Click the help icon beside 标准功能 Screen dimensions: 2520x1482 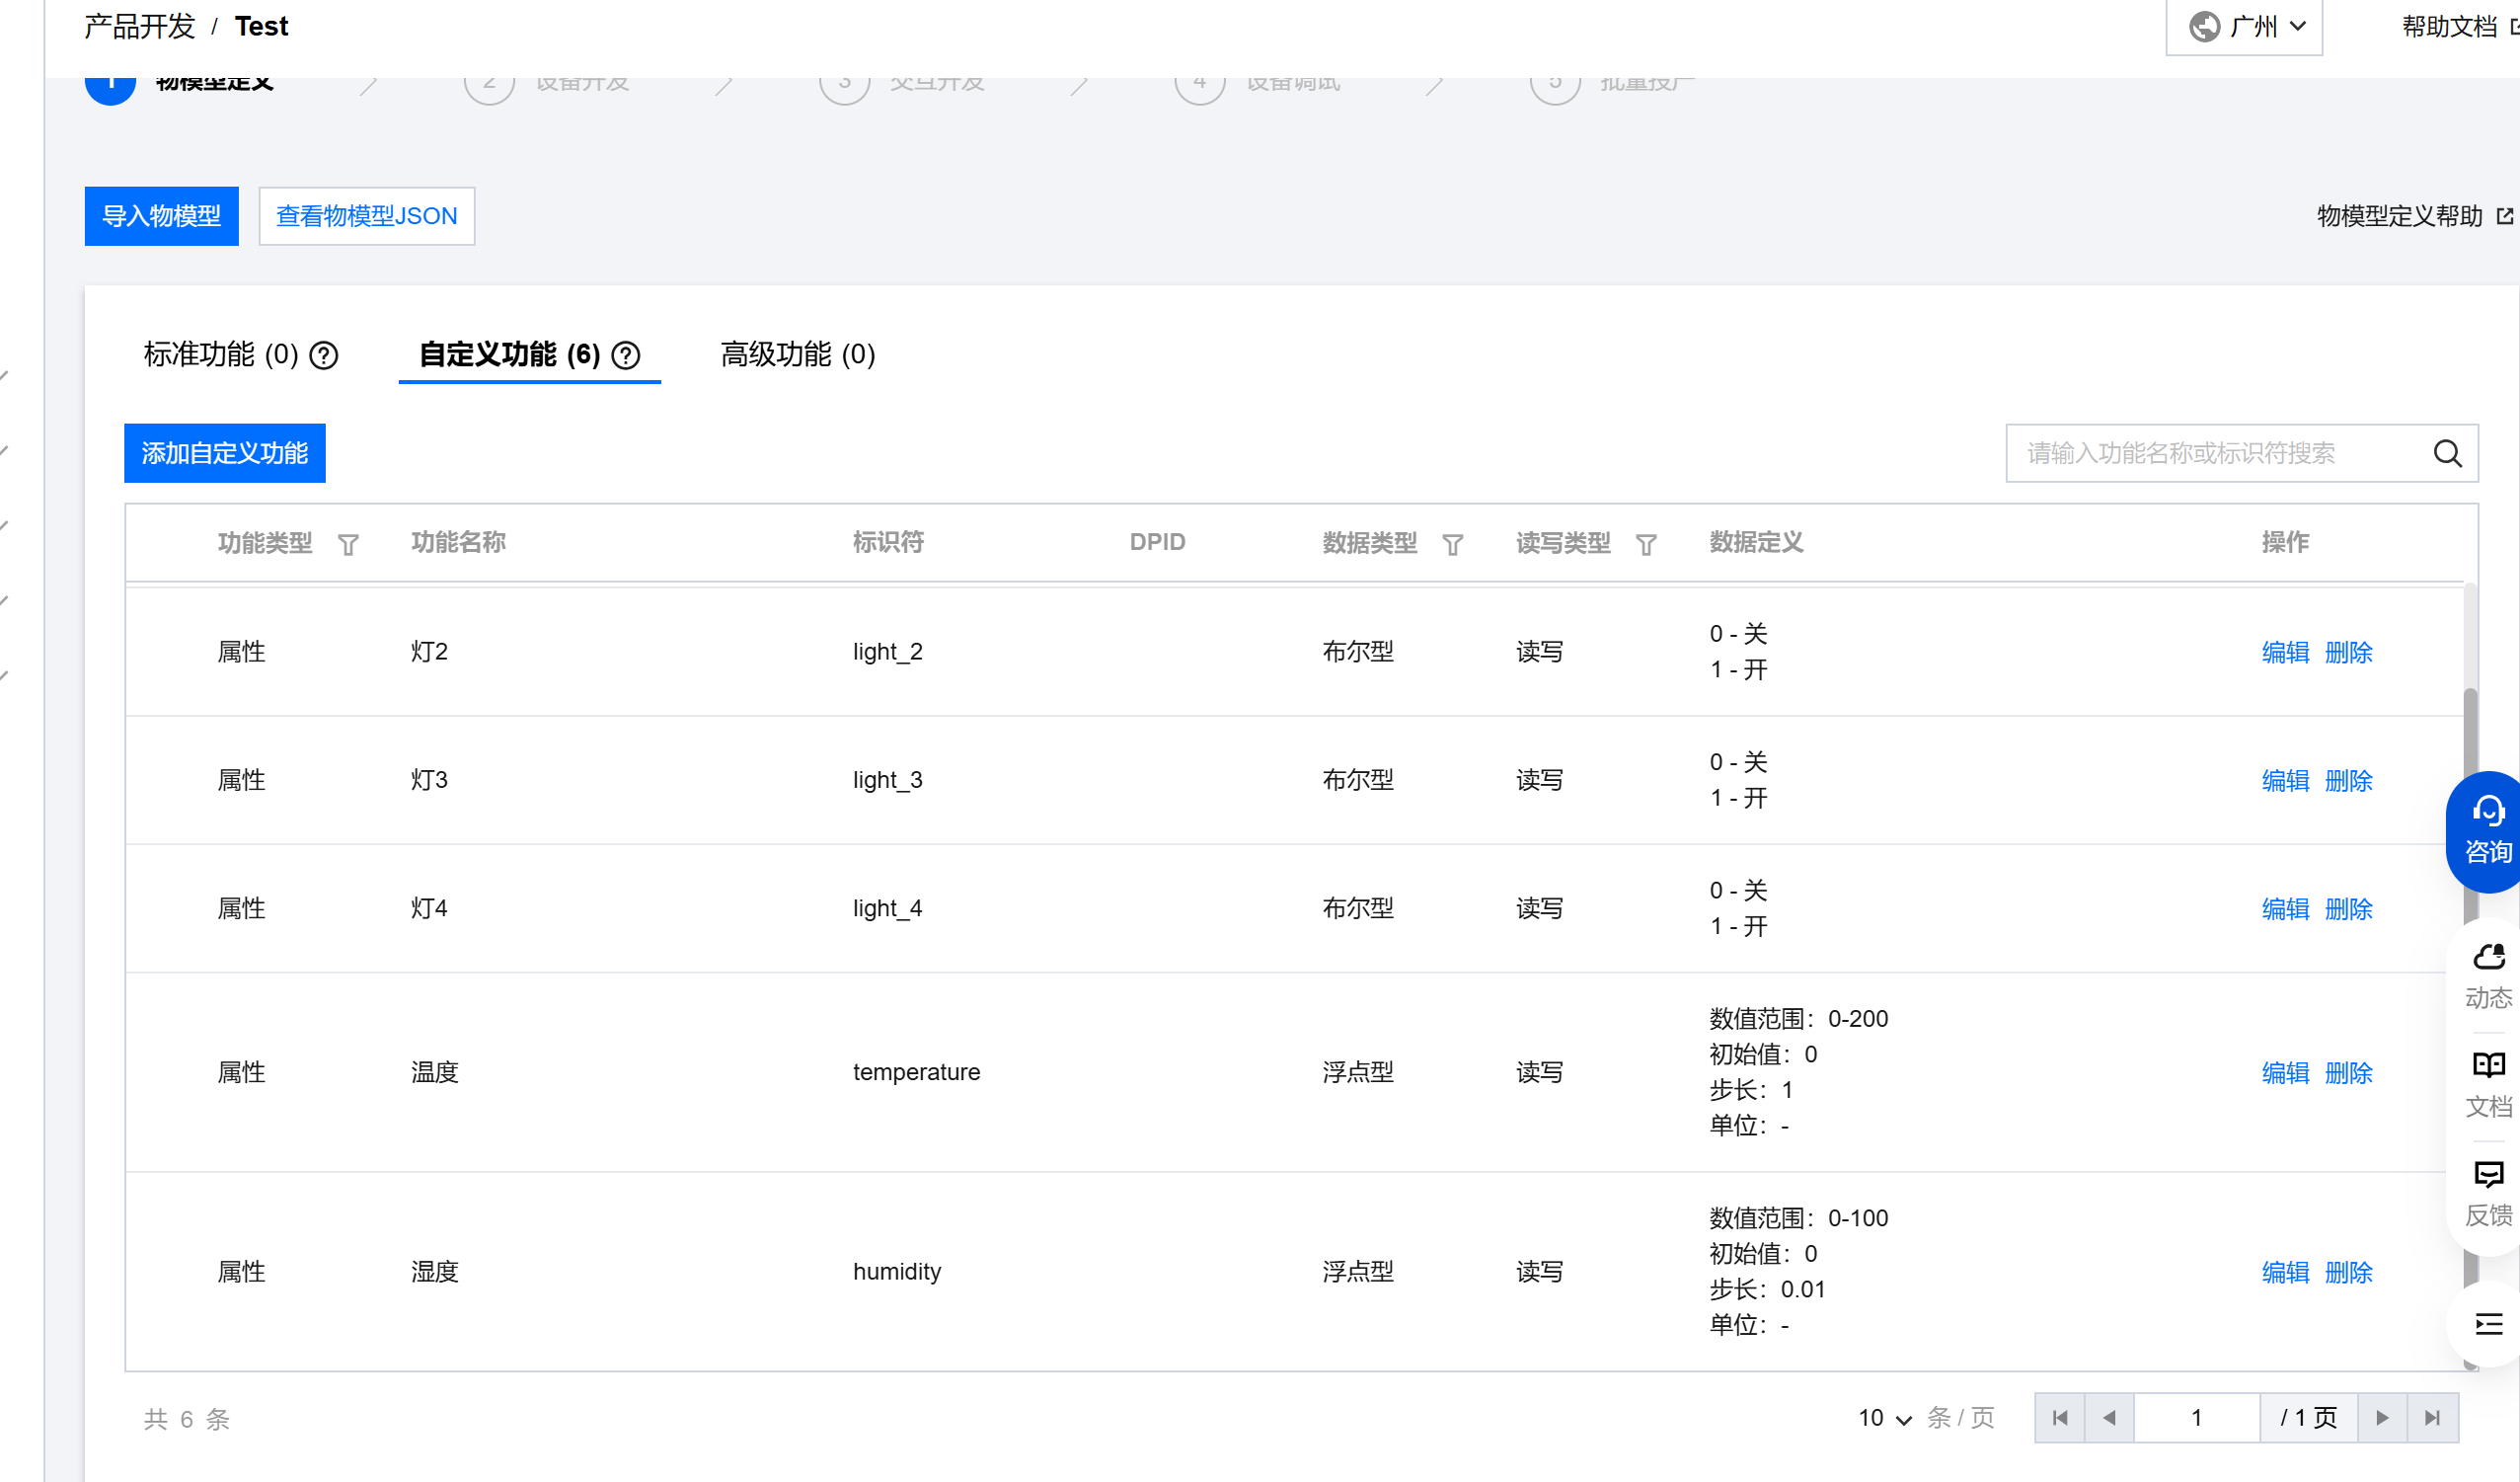click(324, 355)
